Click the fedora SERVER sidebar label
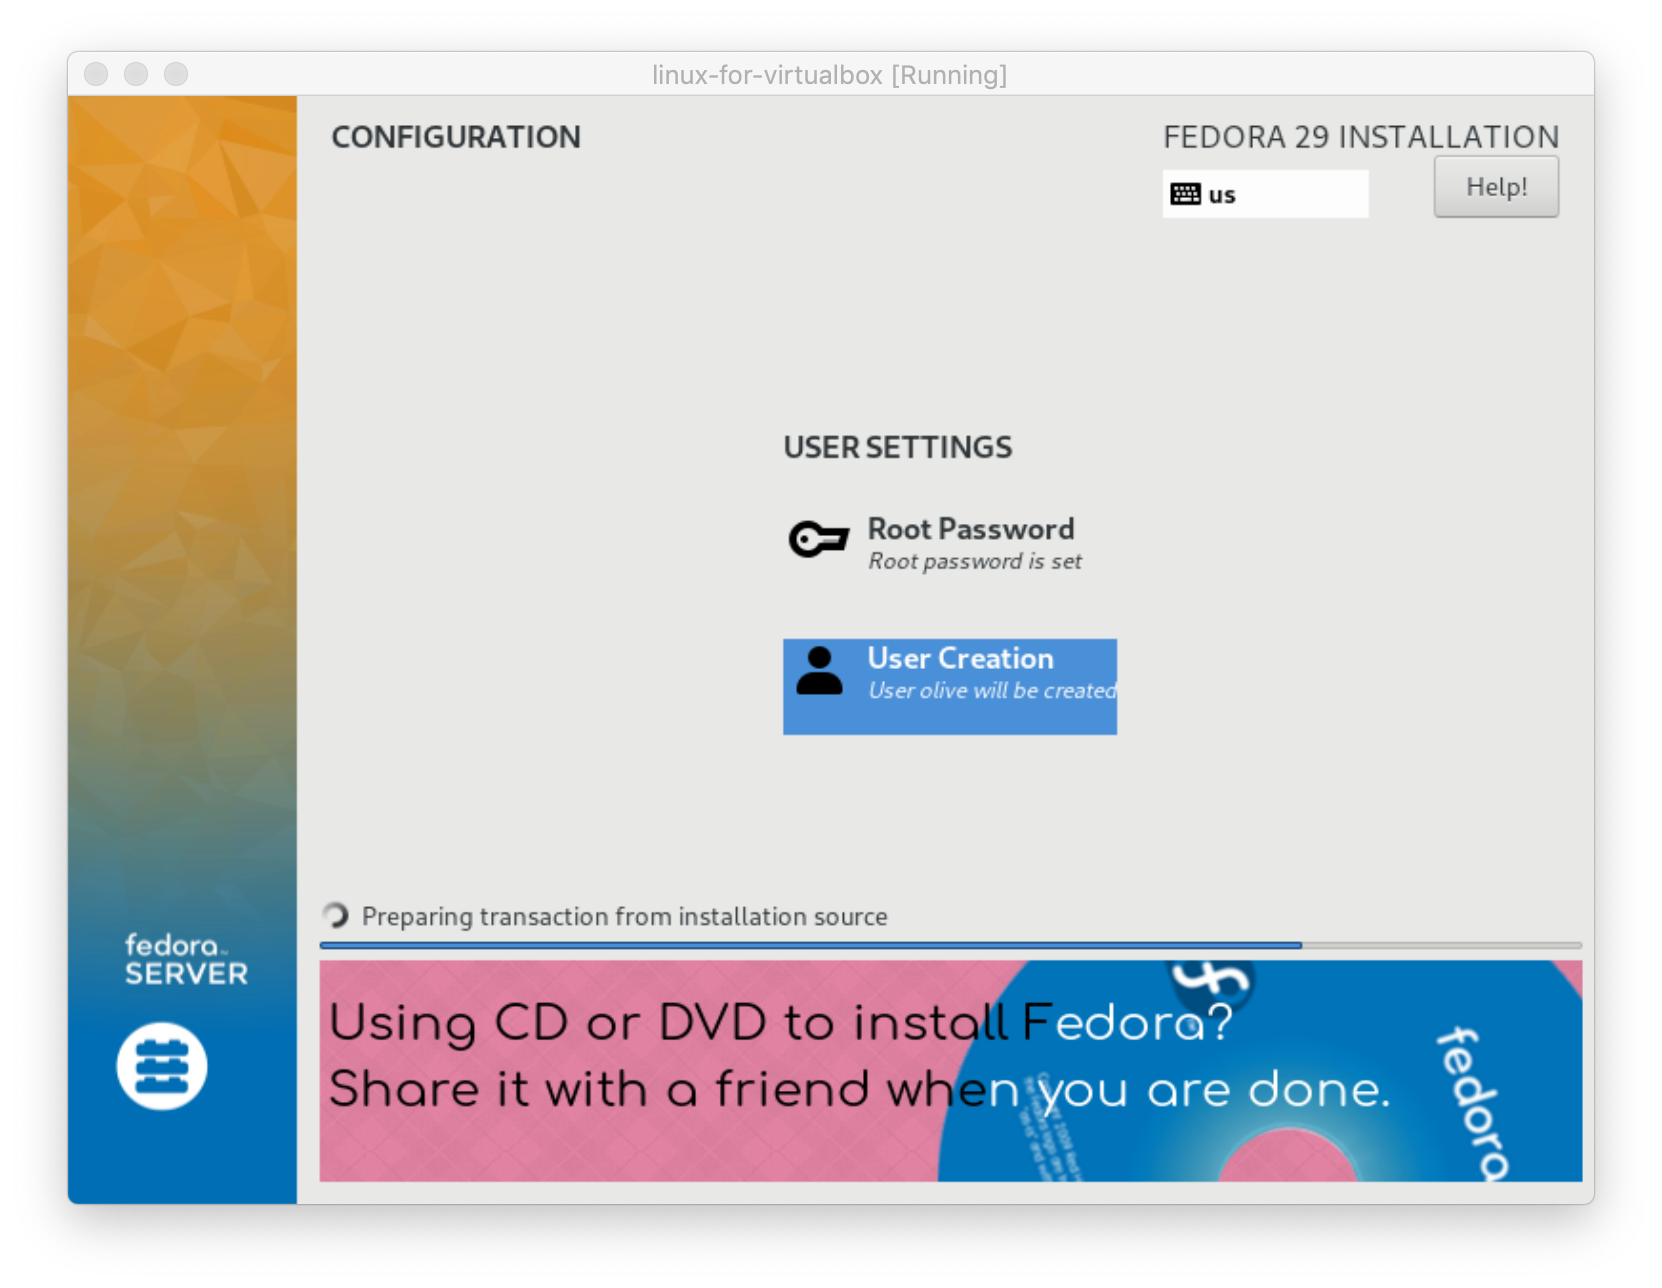 pos(186,960)
